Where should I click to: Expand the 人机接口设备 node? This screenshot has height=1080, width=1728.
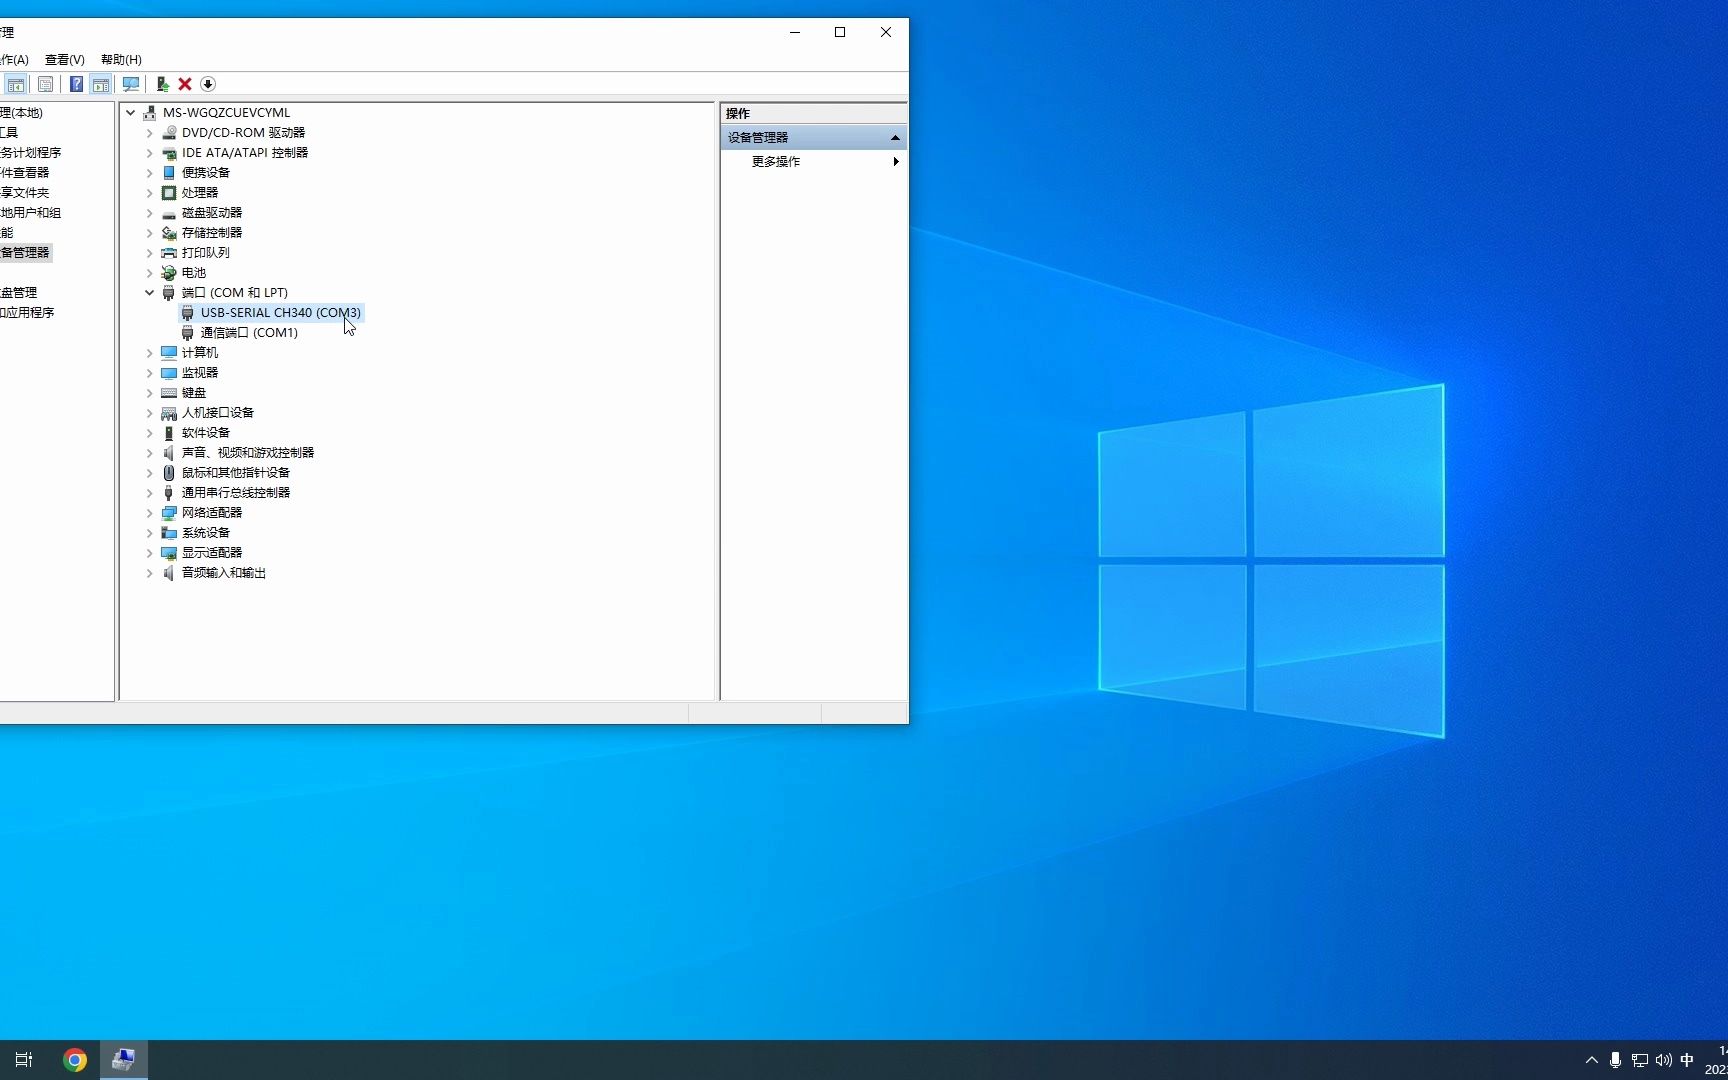[x=149, y=412]
